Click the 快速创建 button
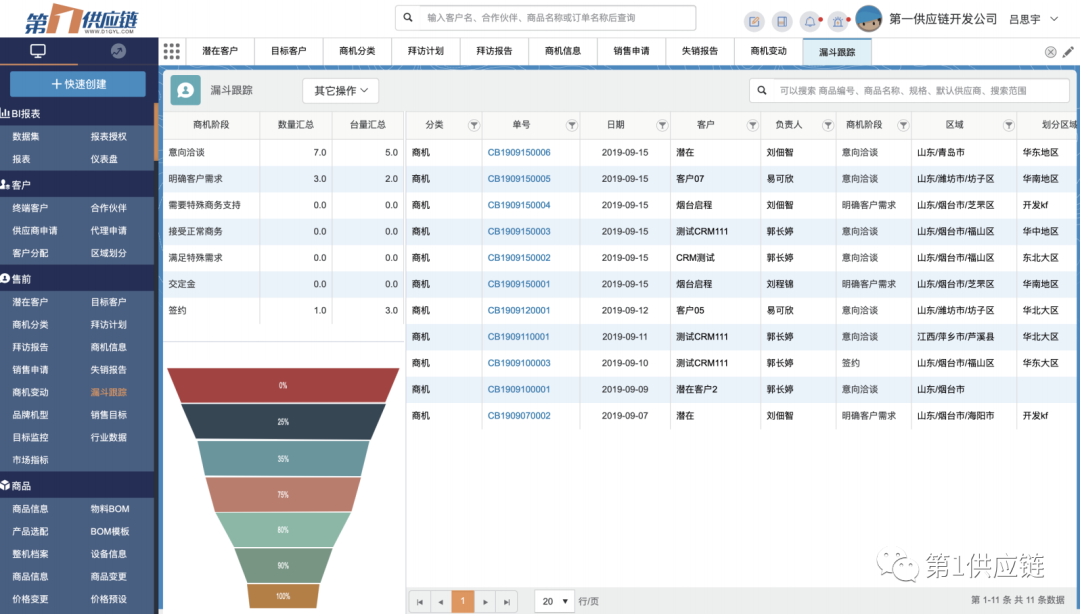Screen dimensions: 1080x614 78,84
